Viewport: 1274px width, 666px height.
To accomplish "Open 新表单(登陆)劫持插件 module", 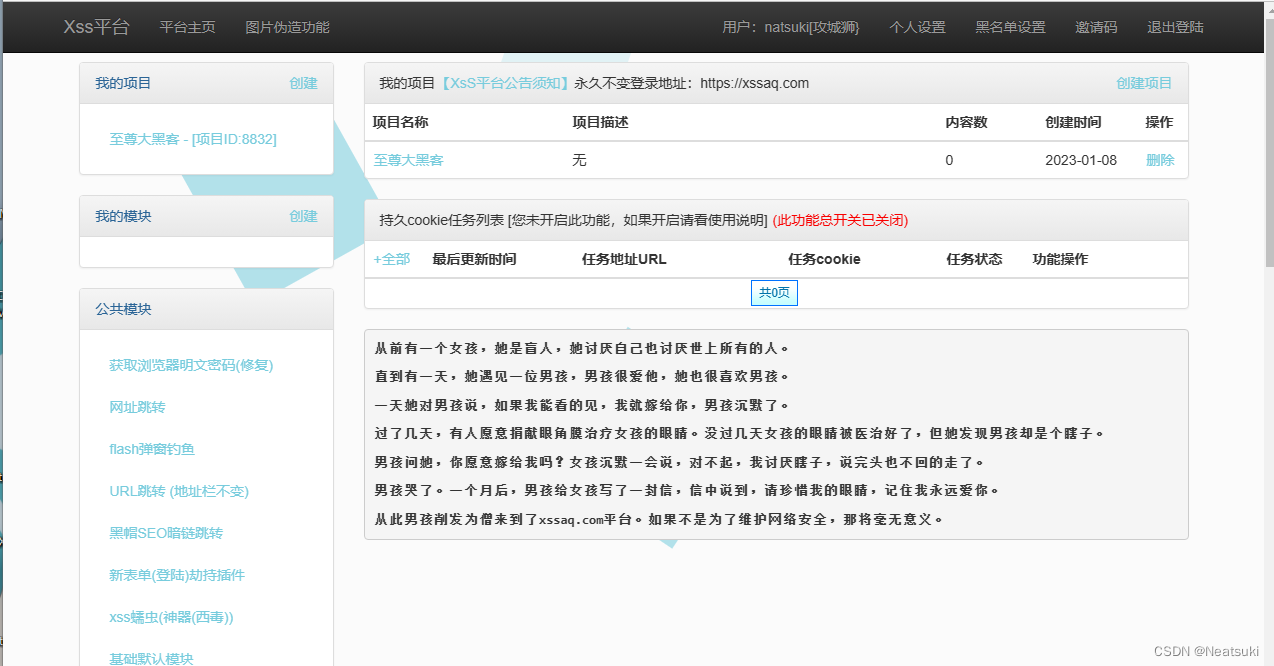I will 177,575.
